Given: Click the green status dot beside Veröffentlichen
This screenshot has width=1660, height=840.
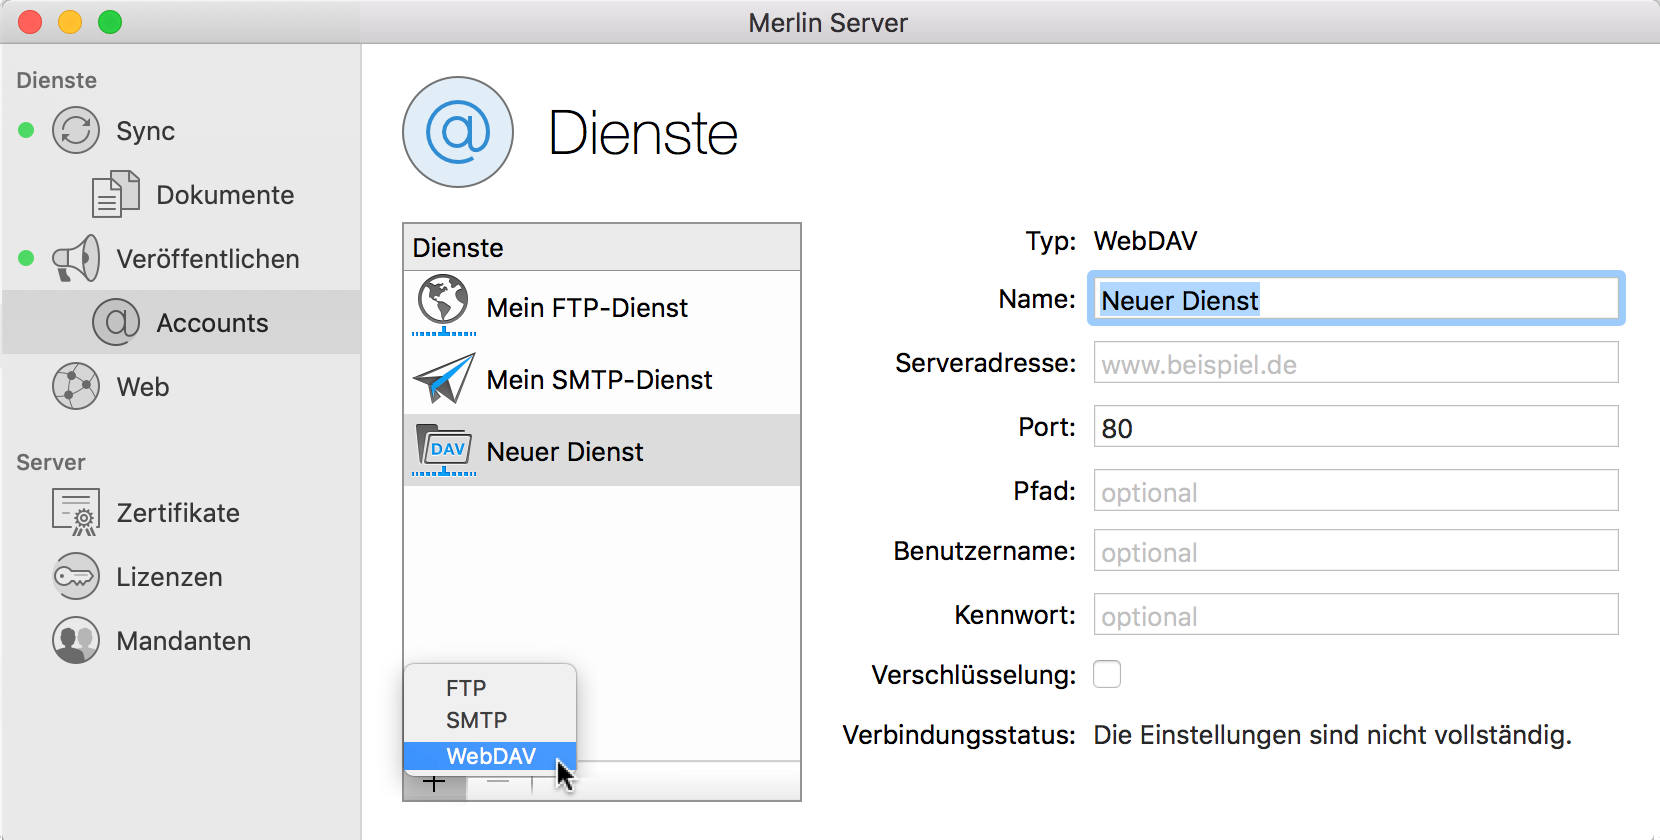Looking at the screenshot, I should click(27, 258).
